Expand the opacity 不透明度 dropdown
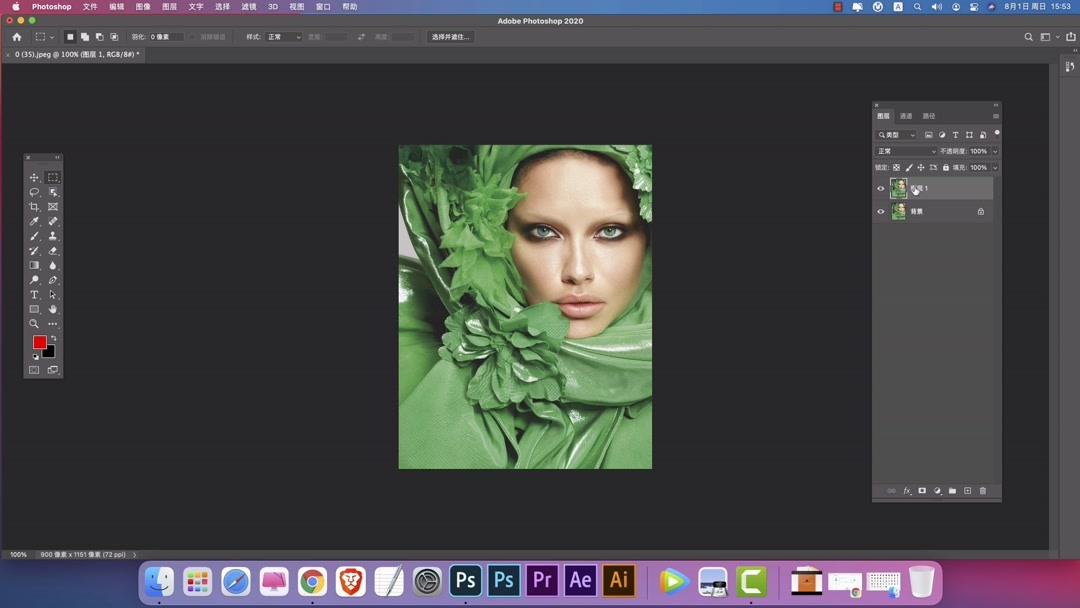Image resolution: width=1080 pixels, height=608 pixels. click(993, 151)
